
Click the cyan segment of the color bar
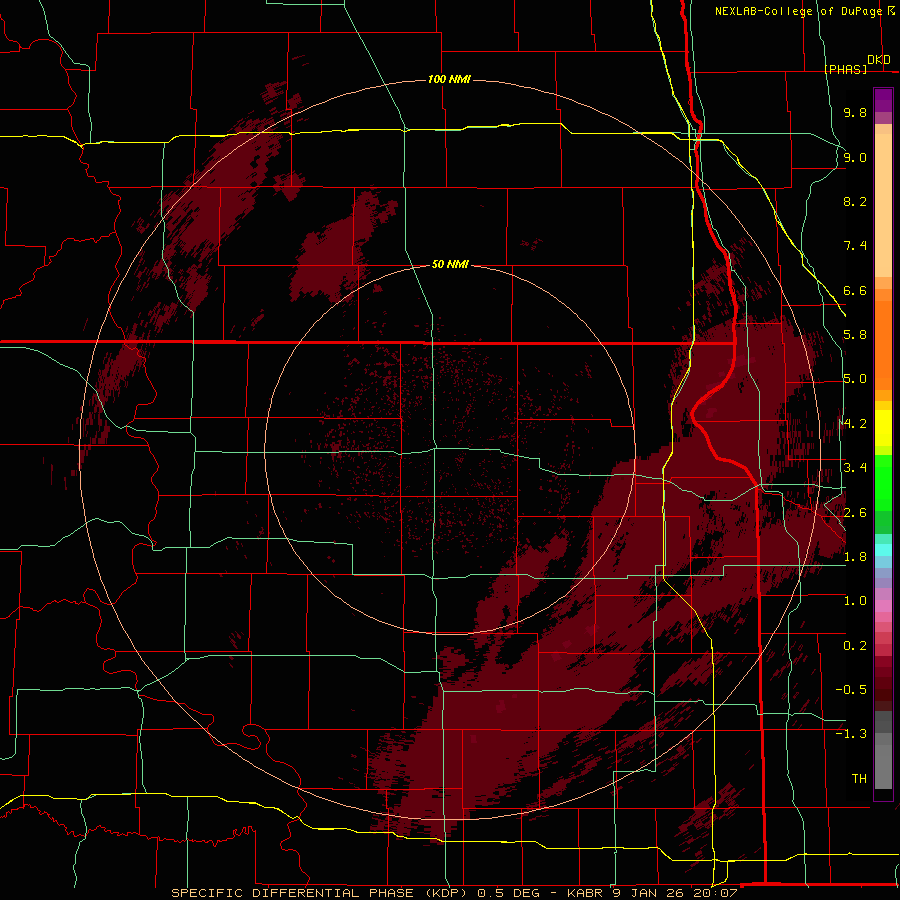(x=883, y=549)
